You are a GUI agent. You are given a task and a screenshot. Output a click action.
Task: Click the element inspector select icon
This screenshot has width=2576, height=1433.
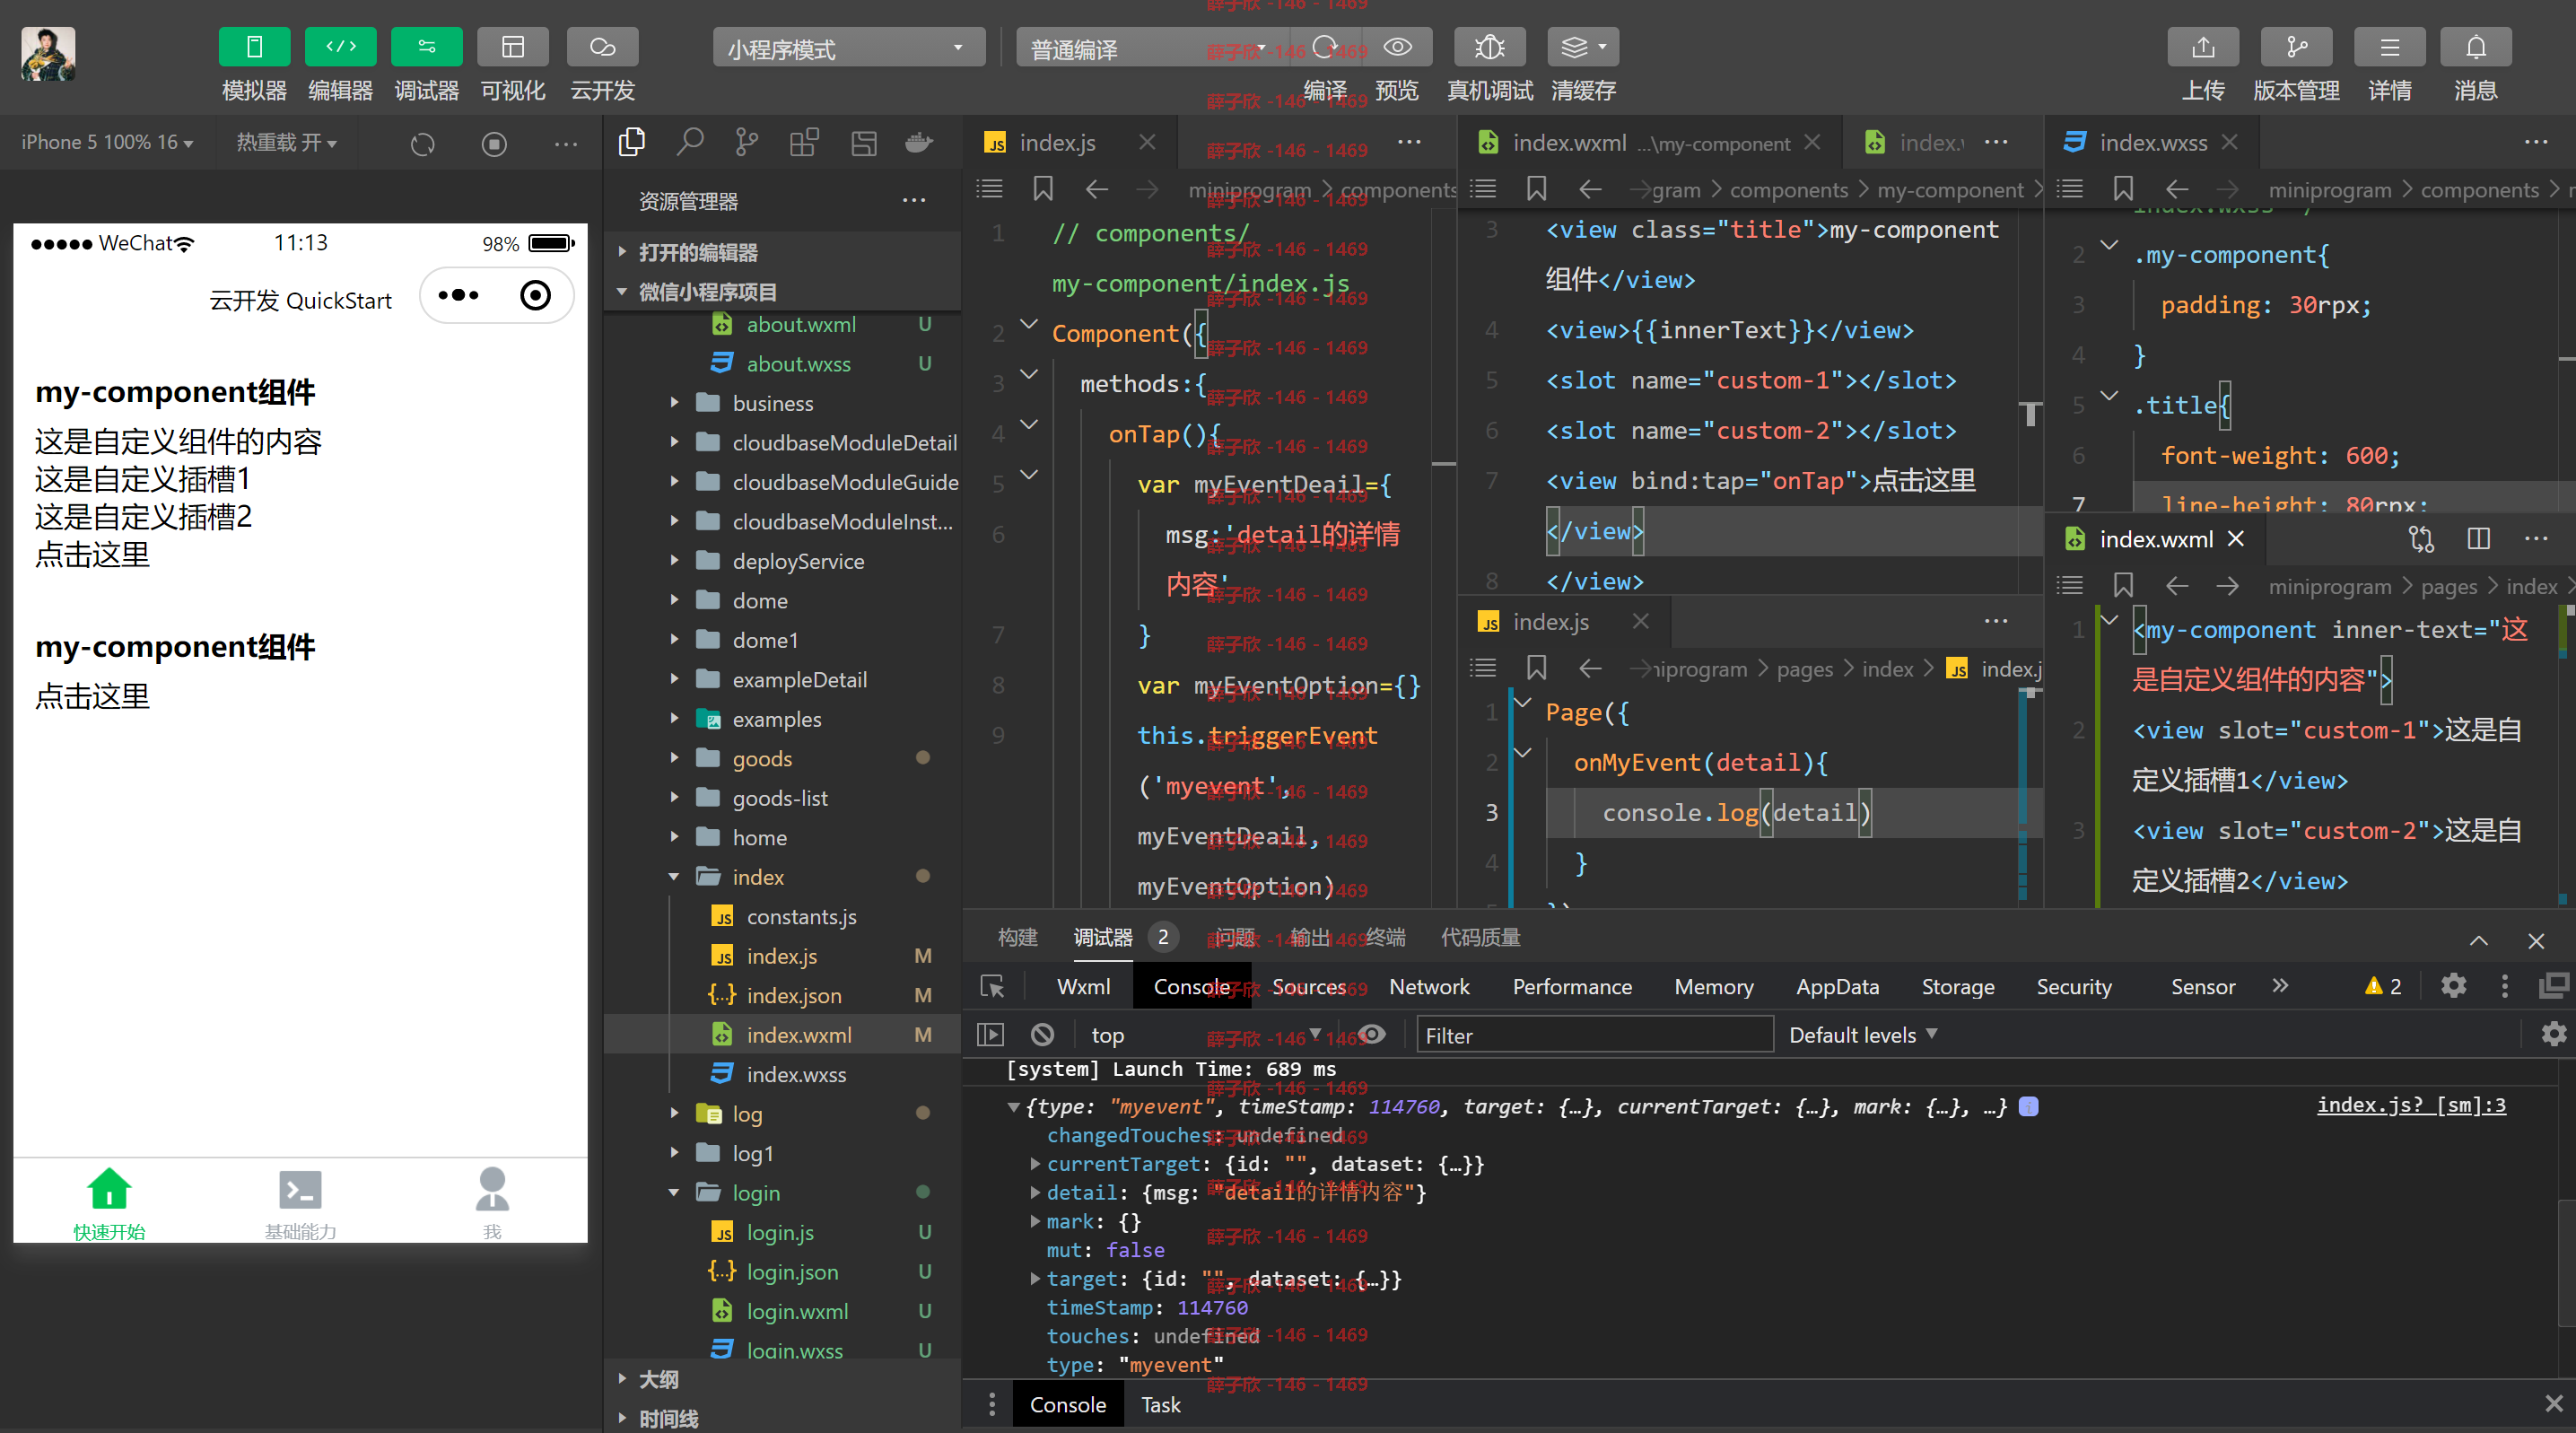tap(992, 987)
